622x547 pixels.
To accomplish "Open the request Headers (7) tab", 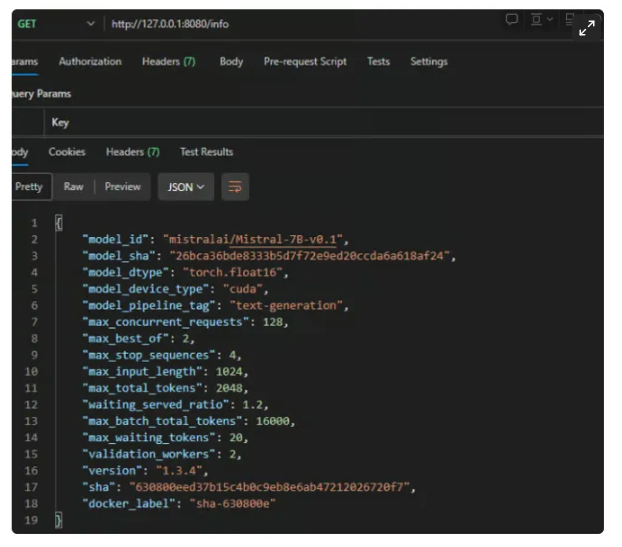I will 169,61.
